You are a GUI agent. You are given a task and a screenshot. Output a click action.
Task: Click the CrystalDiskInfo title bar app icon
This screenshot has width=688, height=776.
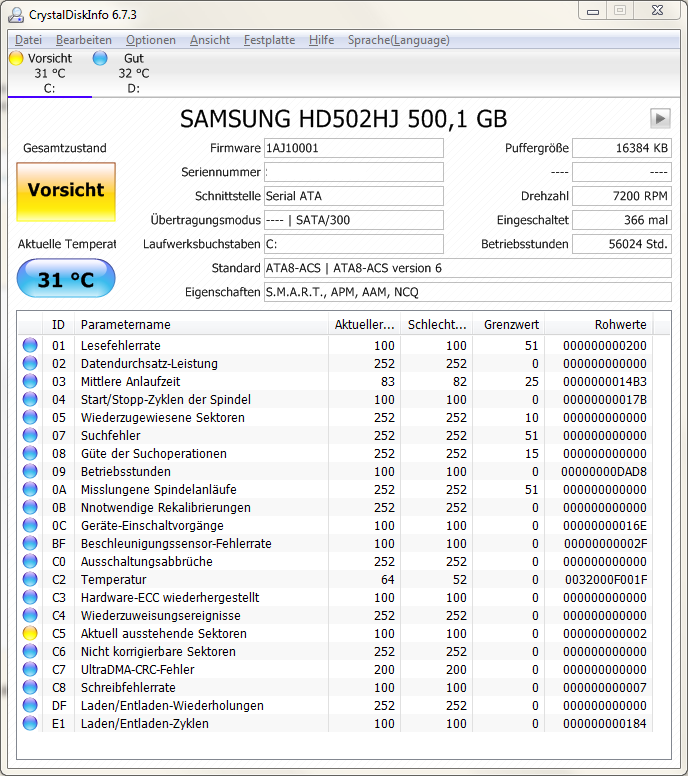16,15
